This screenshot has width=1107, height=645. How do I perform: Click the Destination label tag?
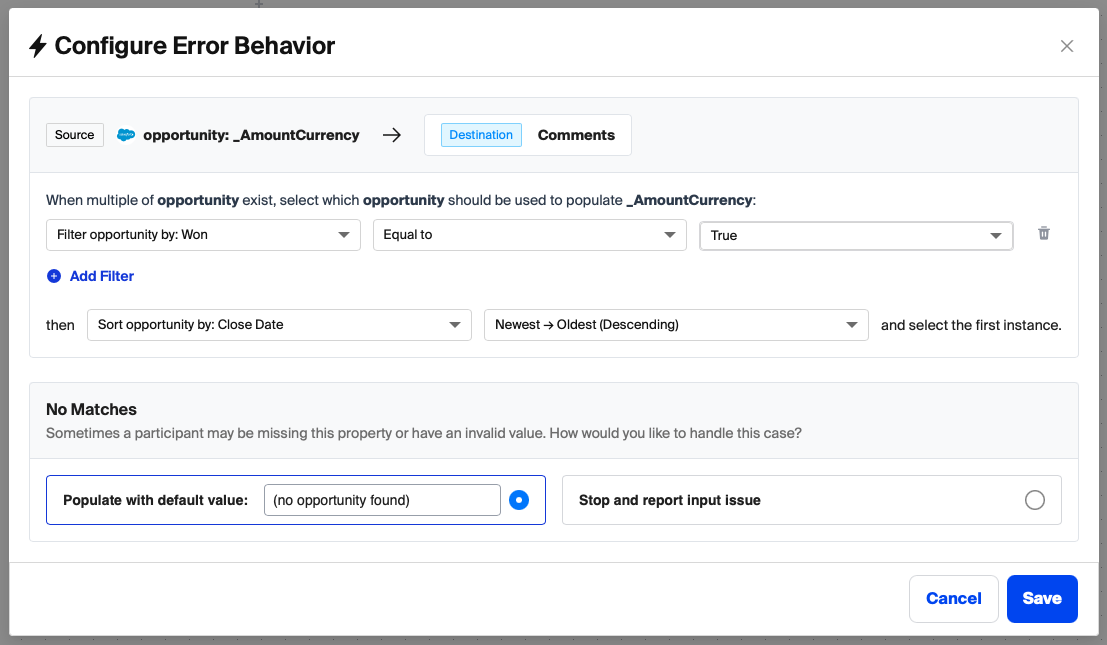[x=481, y=135]
